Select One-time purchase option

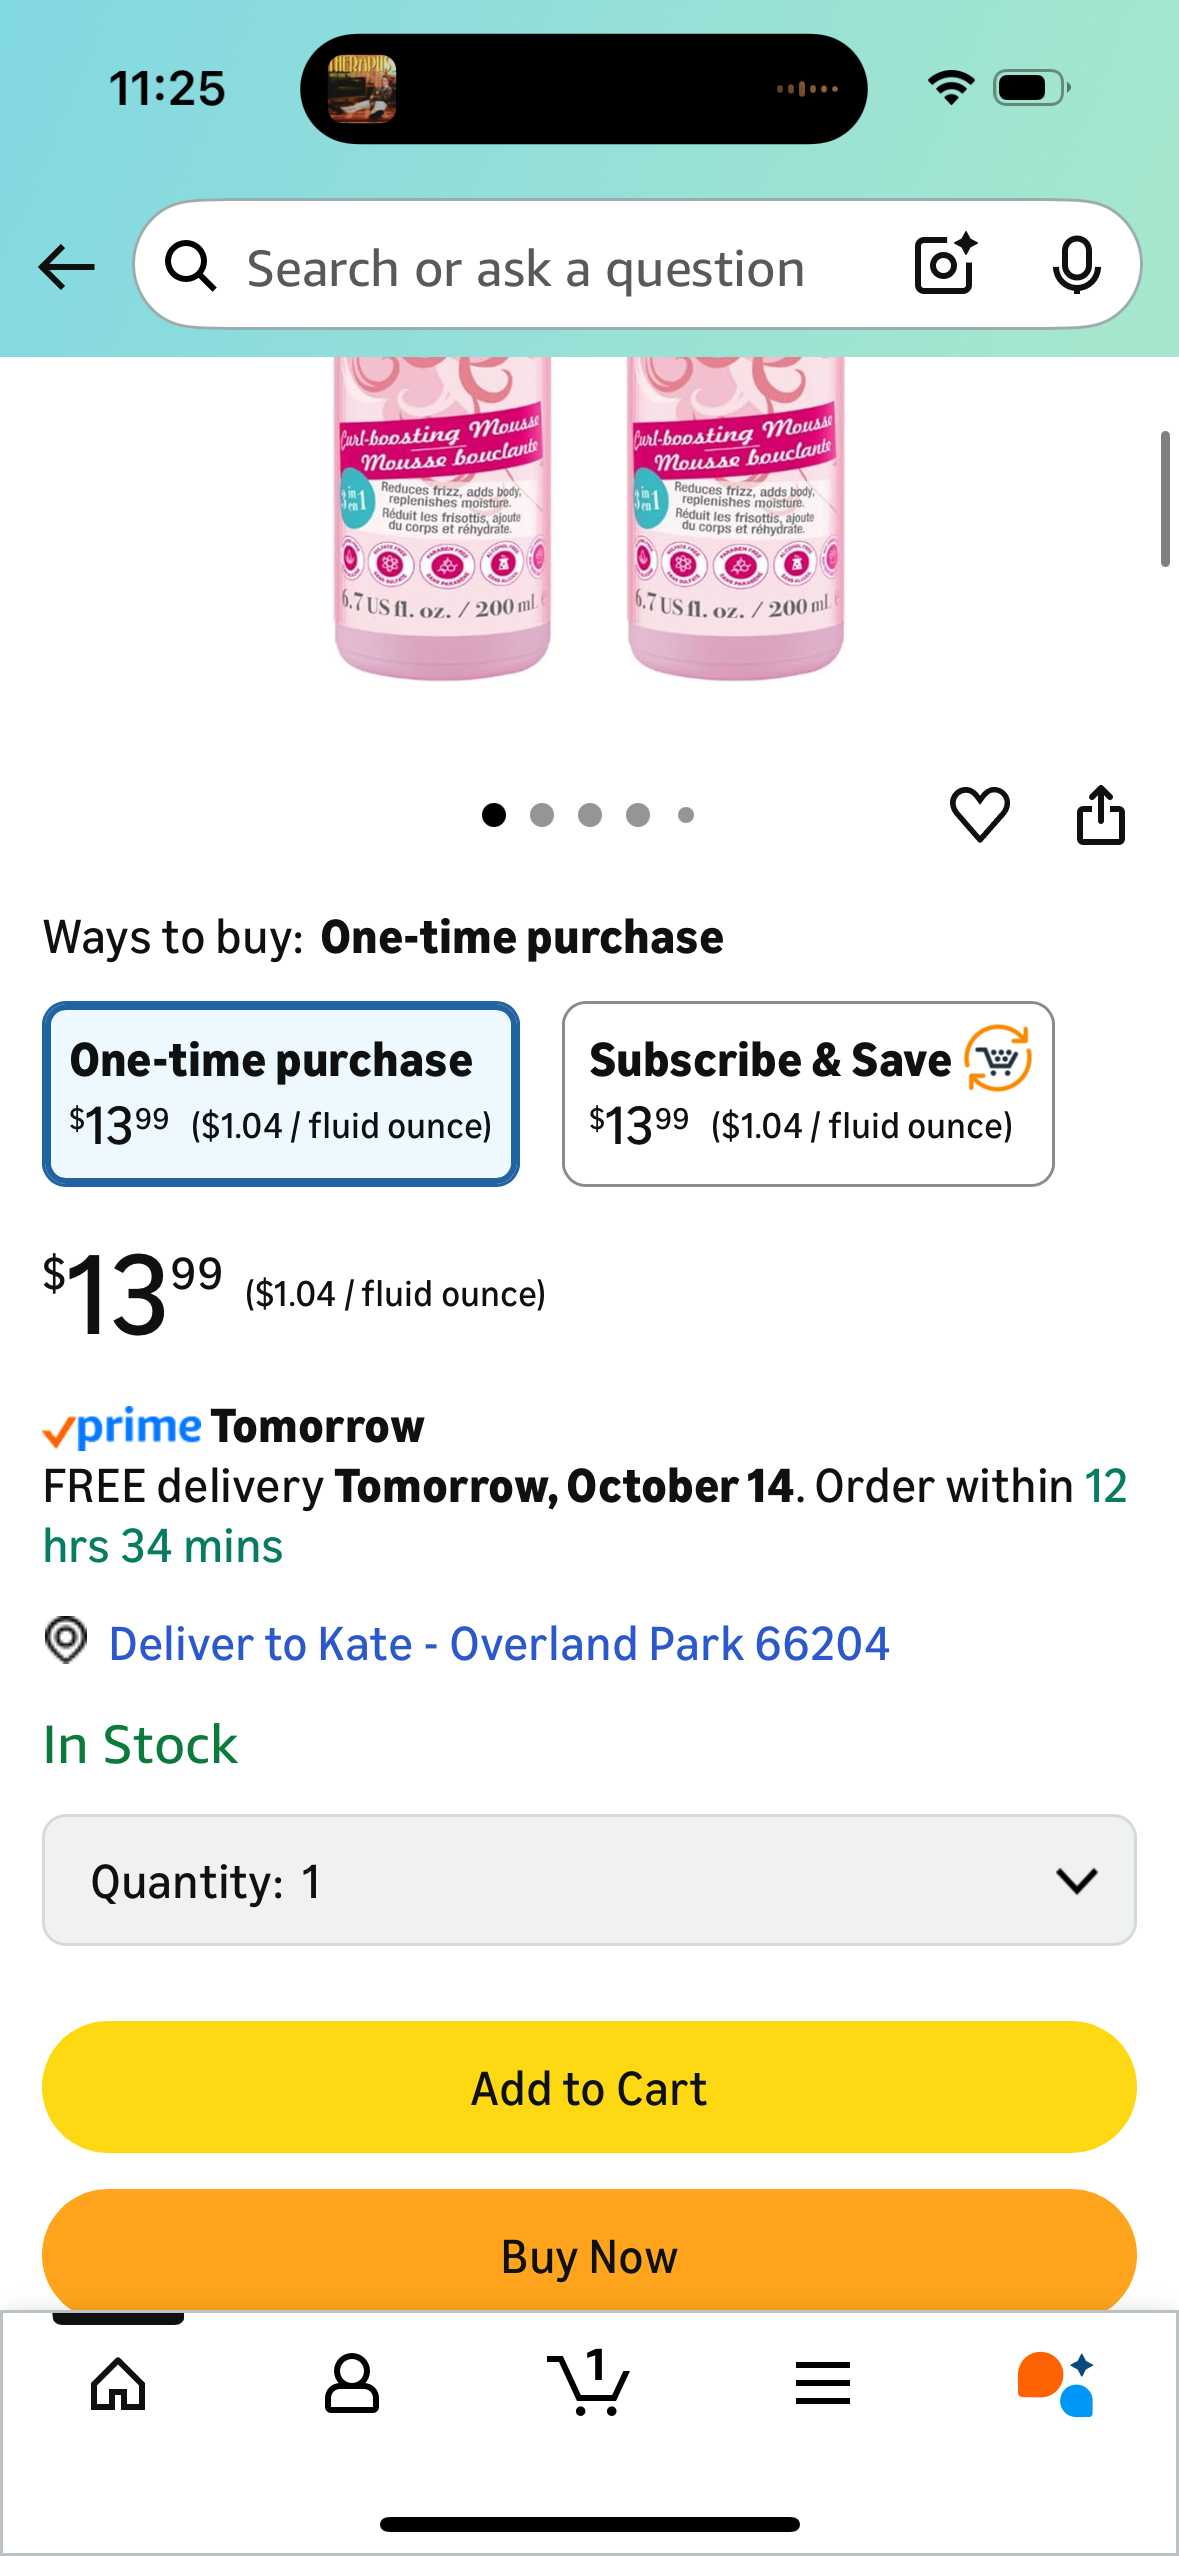point(281,1094)
